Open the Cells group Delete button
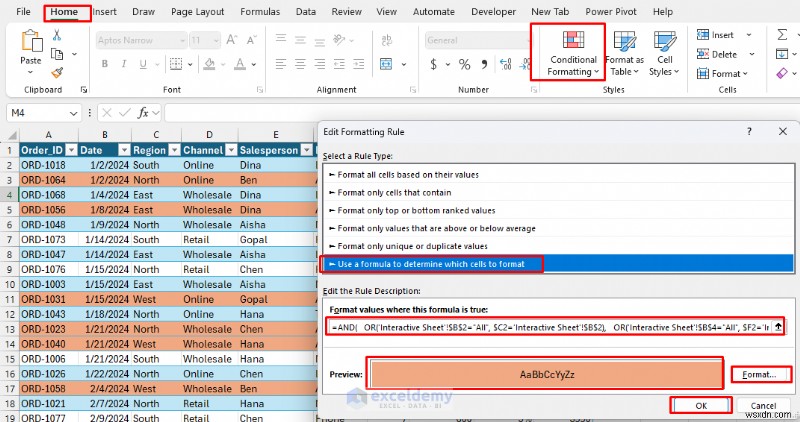This screenshot has height=422, width=800. click(725, 54)
